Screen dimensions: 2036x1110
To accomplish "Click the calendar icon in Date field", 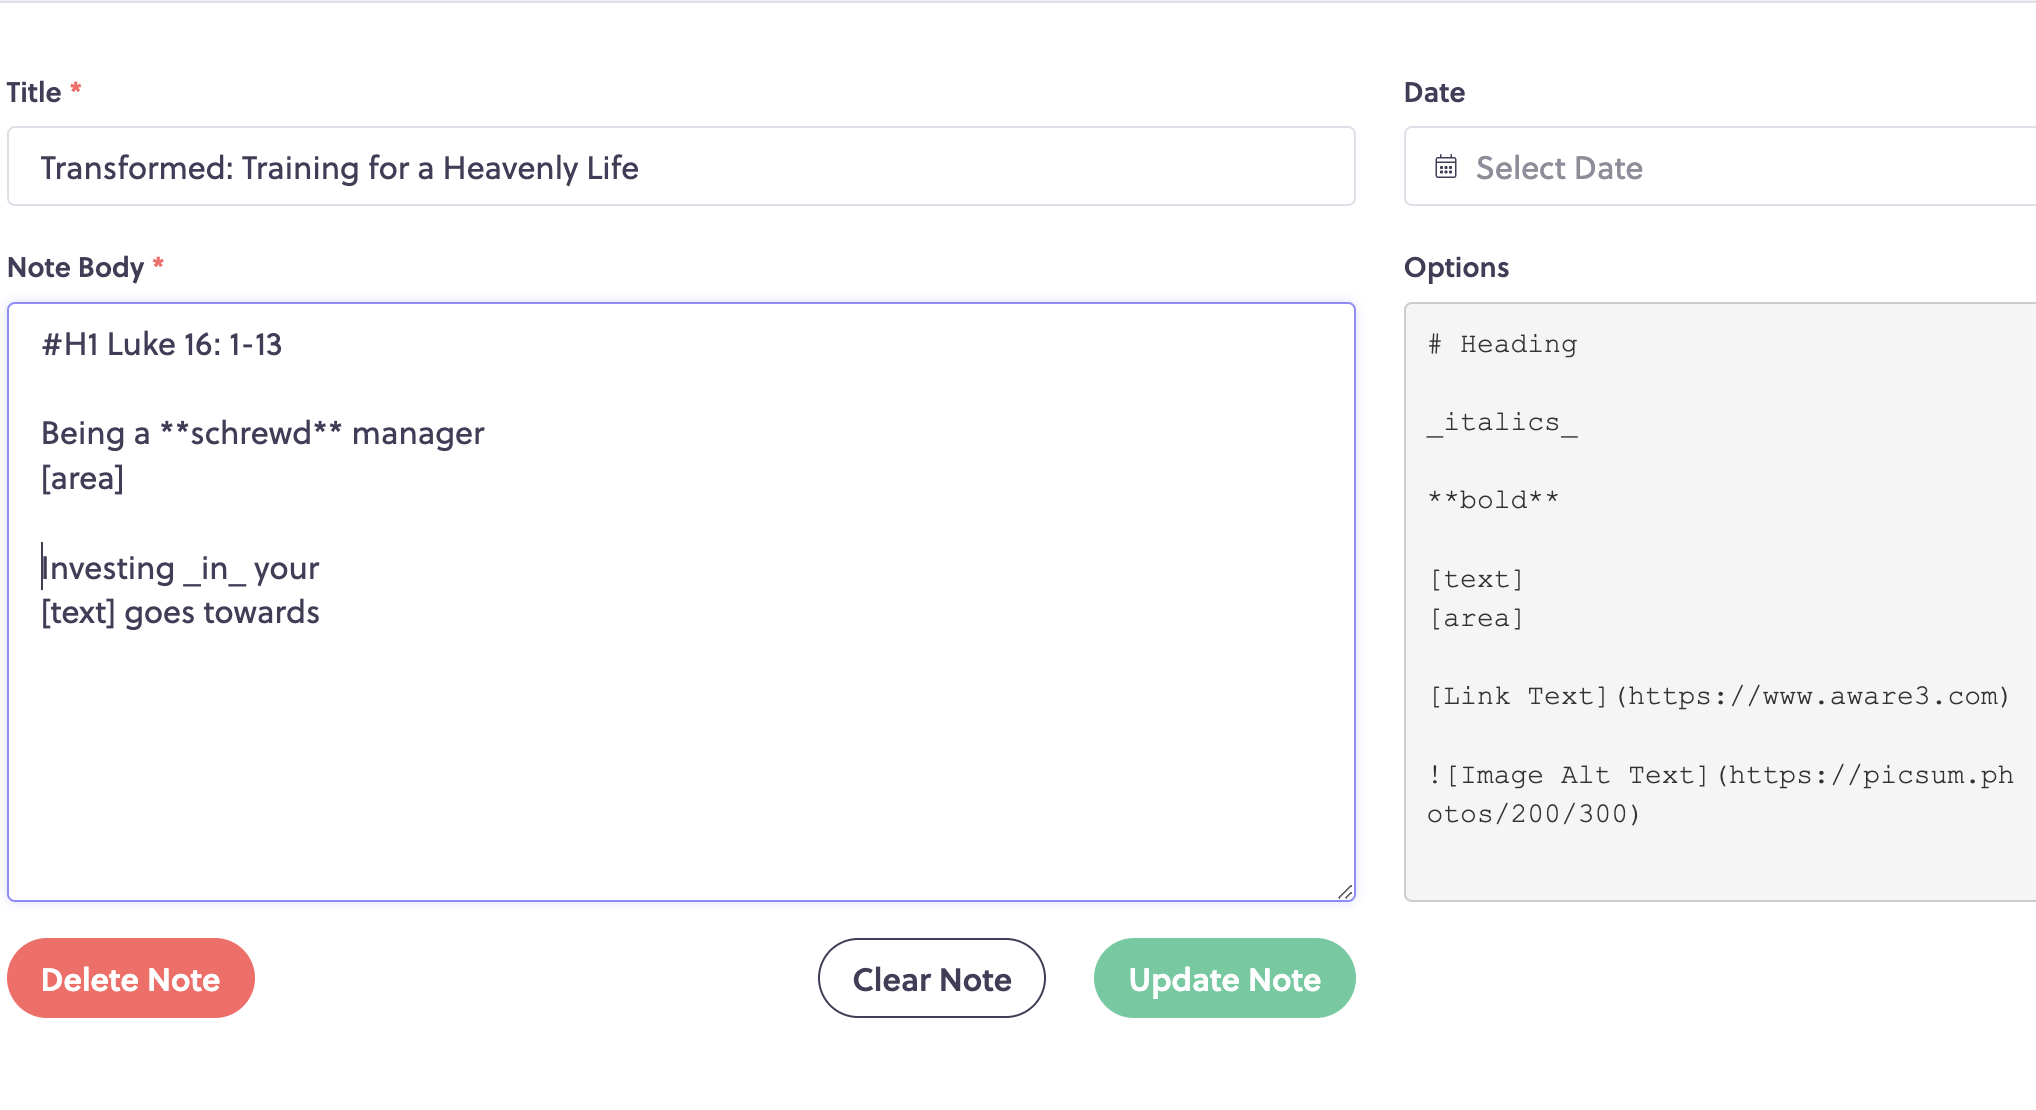I will pyautogui.click(x=1446, y=167).
